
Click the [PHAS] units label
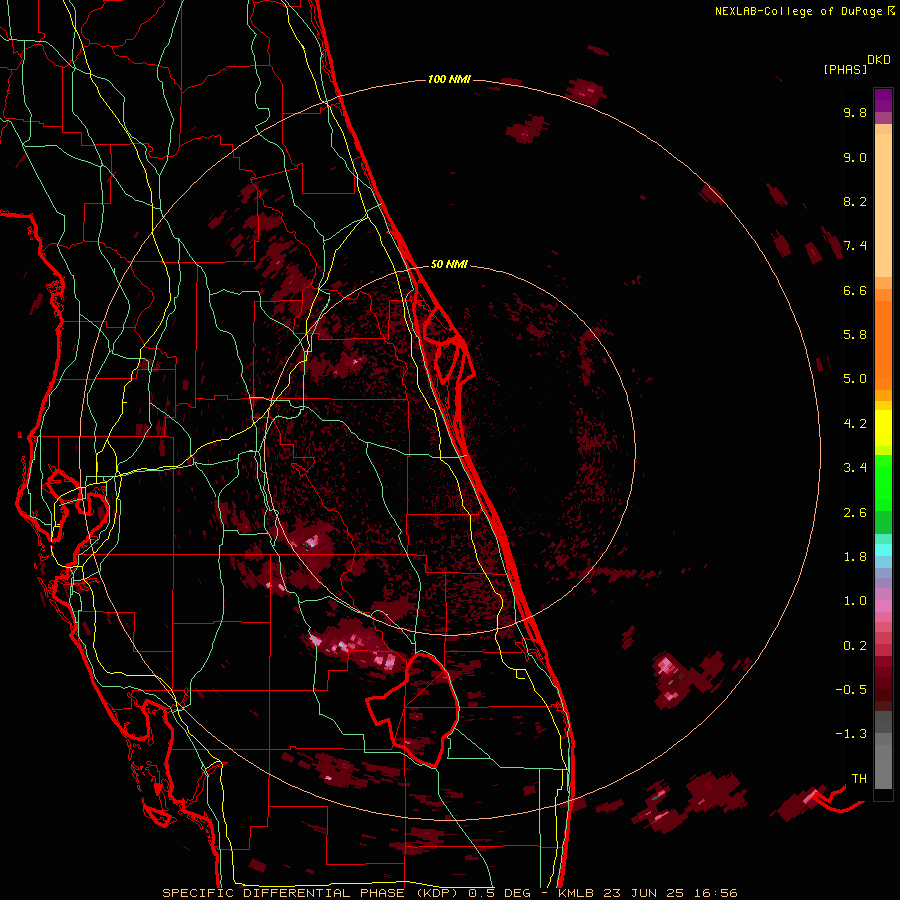[x=845, y=69]
